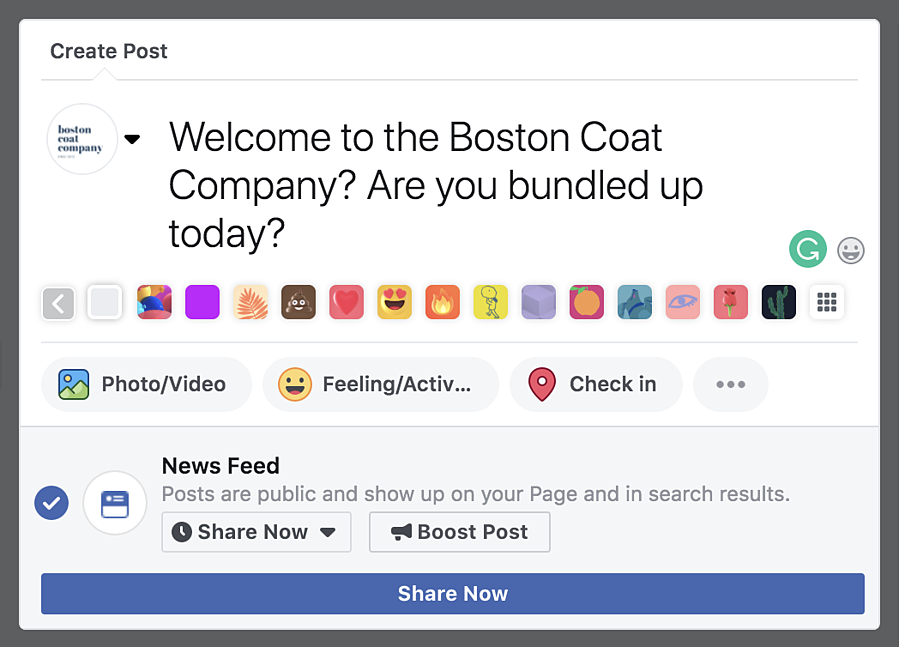Choose the poop emoji post background
Viewport: 899px width, 647px height.
tap(298, 302)
